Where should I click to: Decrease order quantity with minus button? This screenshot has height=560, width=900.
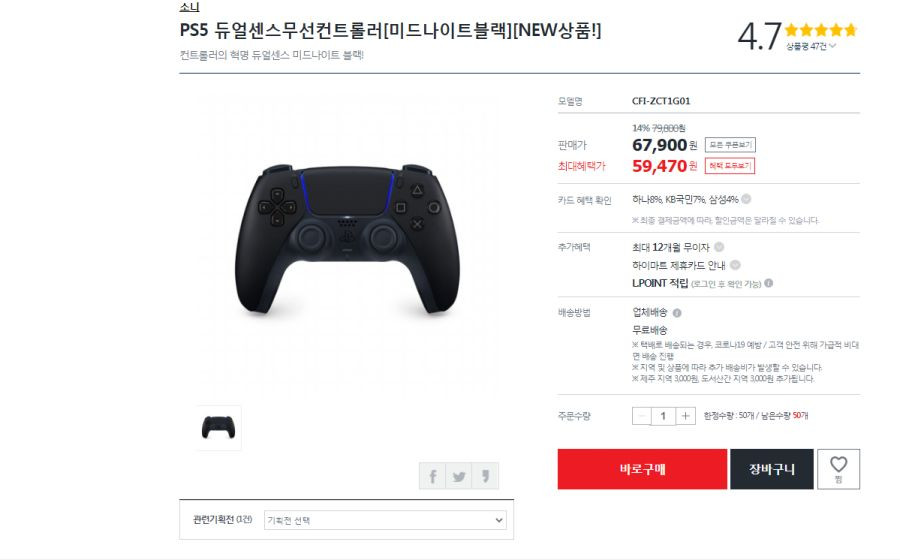point(642,416)
